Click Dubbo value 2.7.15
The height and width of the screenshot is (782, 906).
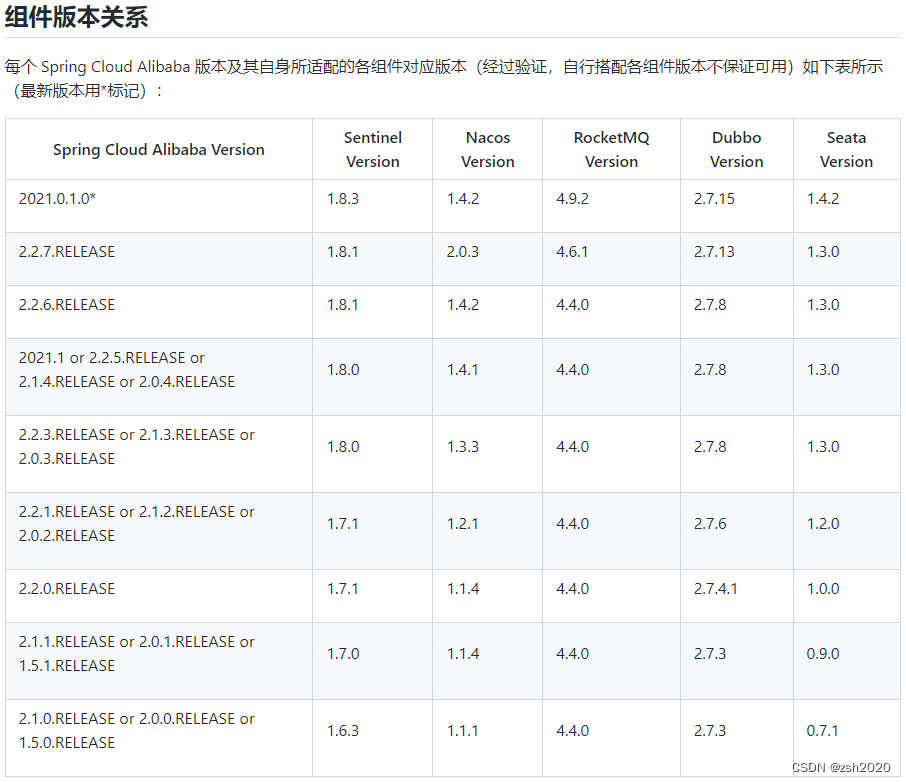pos(714,199)
